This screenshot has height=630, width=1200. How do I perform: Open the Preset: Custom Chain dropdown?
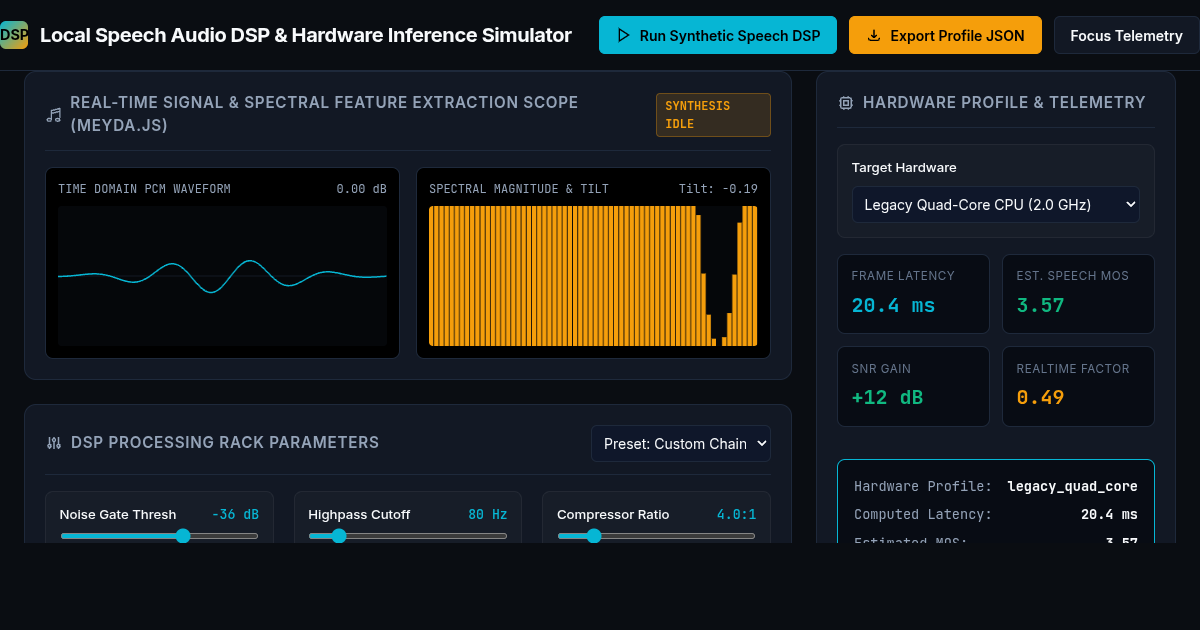pos(681,443)
